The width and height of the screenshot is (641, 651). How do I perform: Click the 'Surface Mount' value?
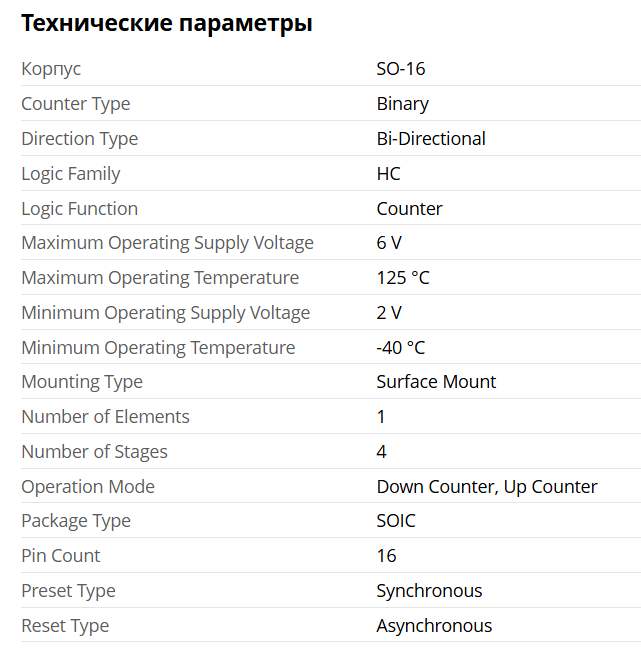(x=436, y=382)
